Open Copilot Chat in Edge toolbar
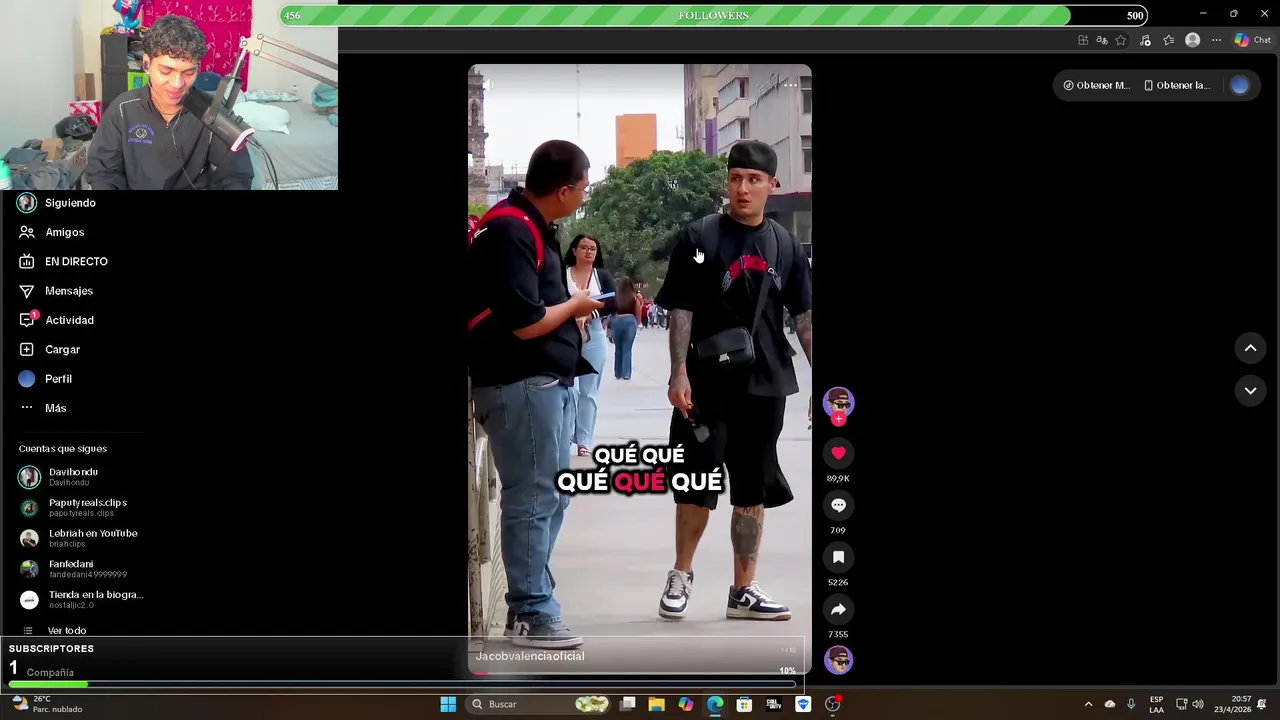The height and width of the screenshot is (720, 1280). 1252,40
